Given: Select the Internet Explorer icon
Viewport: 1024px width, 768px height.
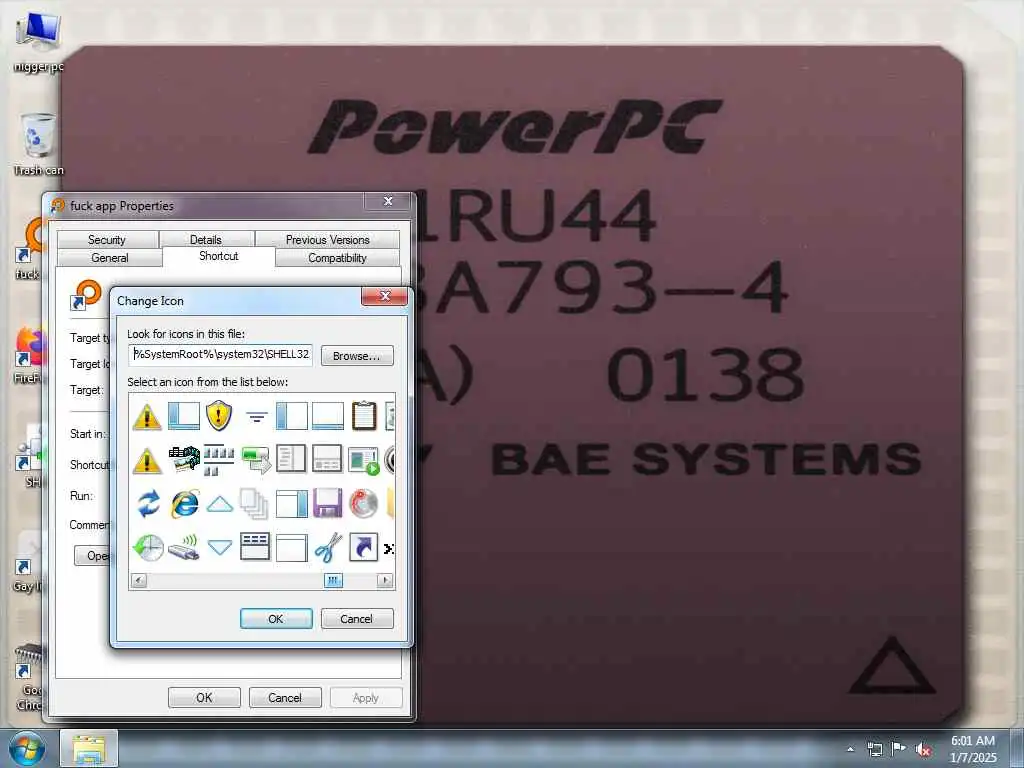Looking at the screenshot, I should [185, 504].
